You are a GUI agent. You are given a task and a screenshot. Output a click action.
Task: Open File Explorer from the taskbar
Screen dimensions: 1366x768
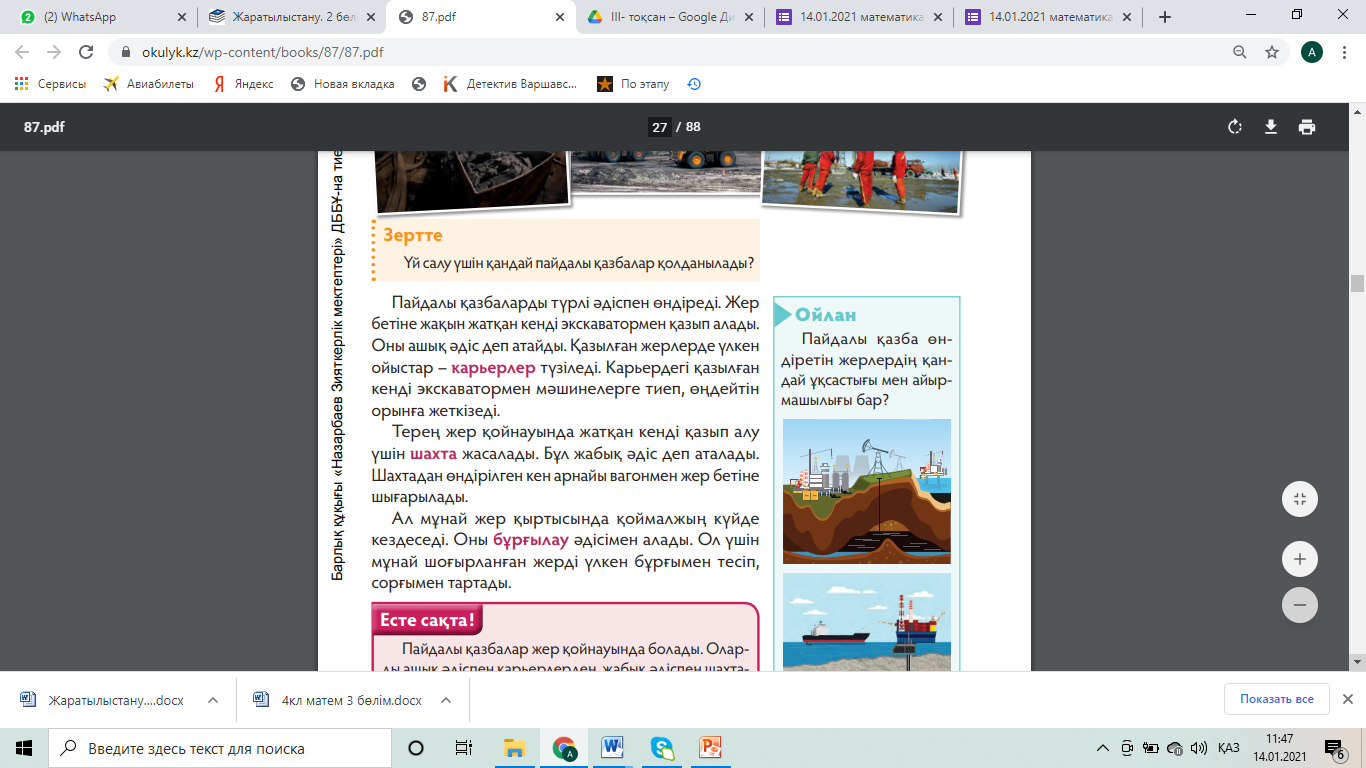point(515,747)
